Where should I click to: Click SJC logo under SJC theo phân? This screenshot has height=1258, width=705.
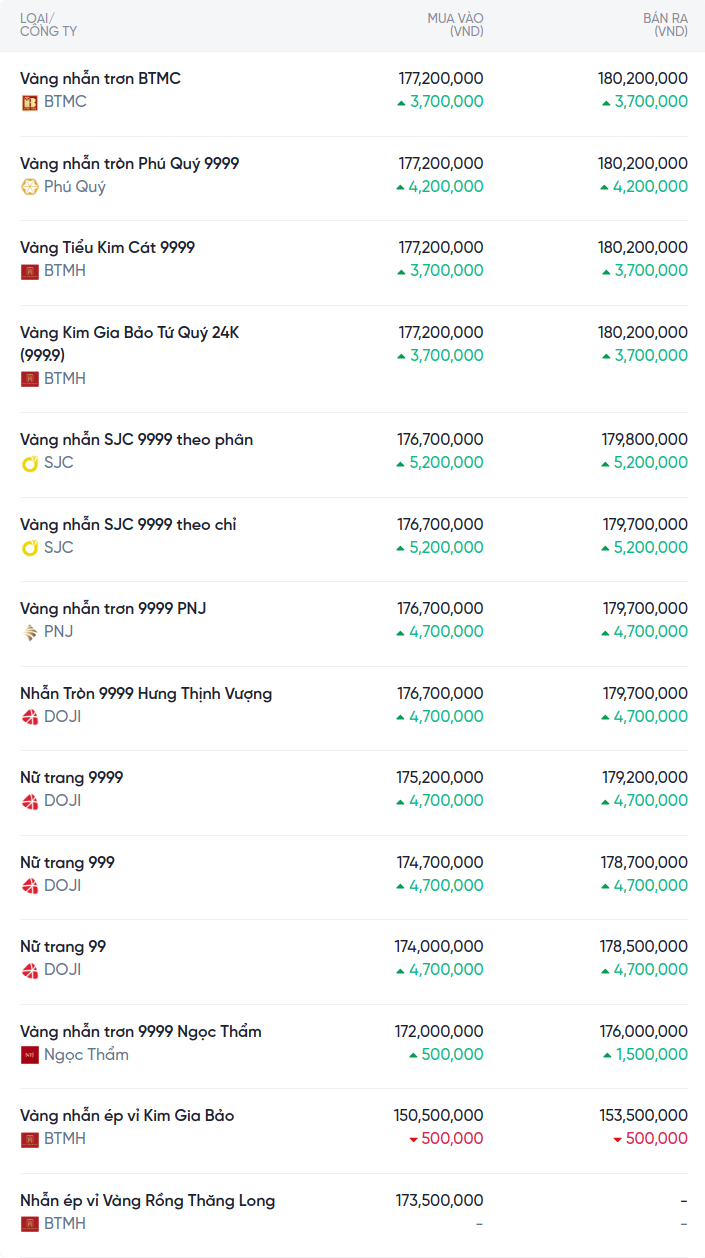point(30,463)
